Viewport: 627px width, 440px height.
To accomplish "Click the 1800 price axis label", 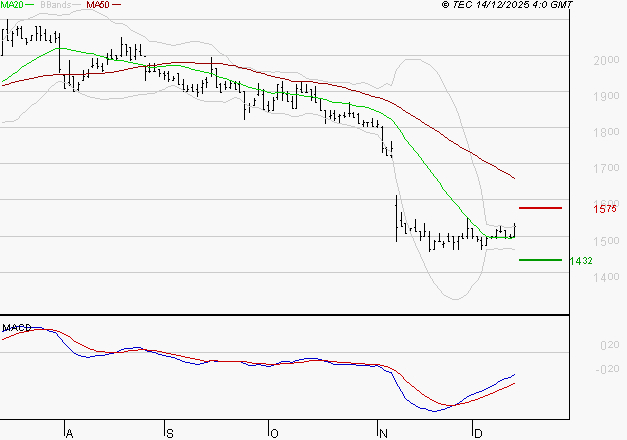I will click(606, 132).
